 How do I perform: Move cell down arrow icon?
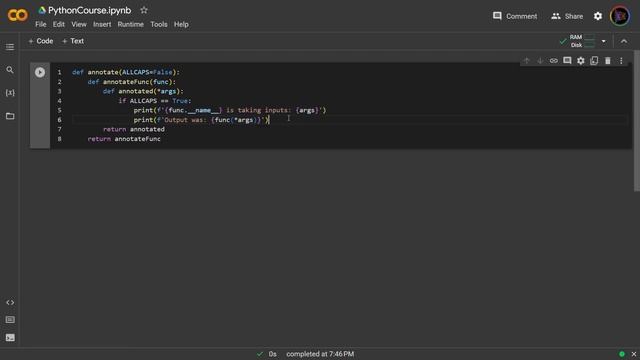point(540,61)
